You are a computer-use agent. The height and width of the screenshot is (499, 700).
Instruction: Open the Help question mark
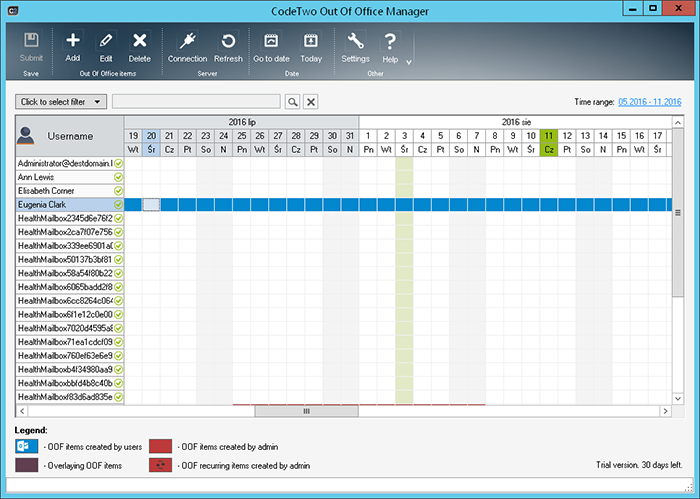pos(390,47)
